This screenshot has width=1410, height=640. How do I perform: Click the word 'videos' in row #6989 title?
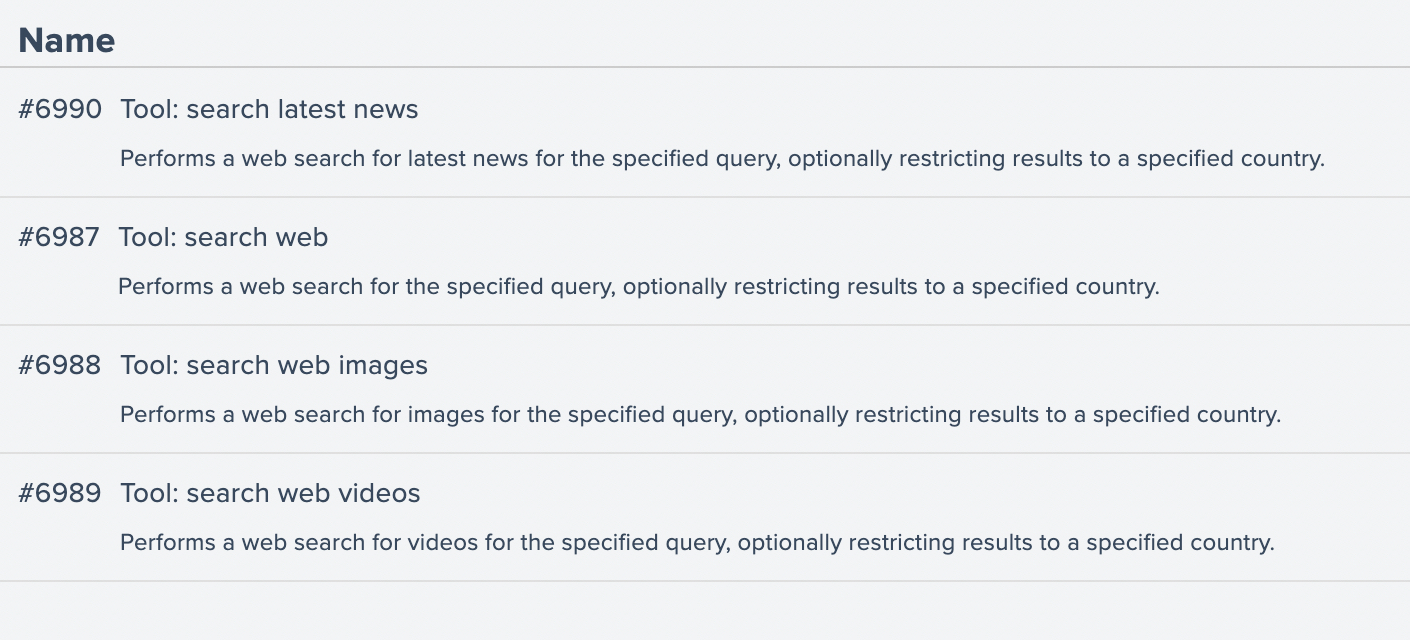pyautogui.click(x=380, y=493)
